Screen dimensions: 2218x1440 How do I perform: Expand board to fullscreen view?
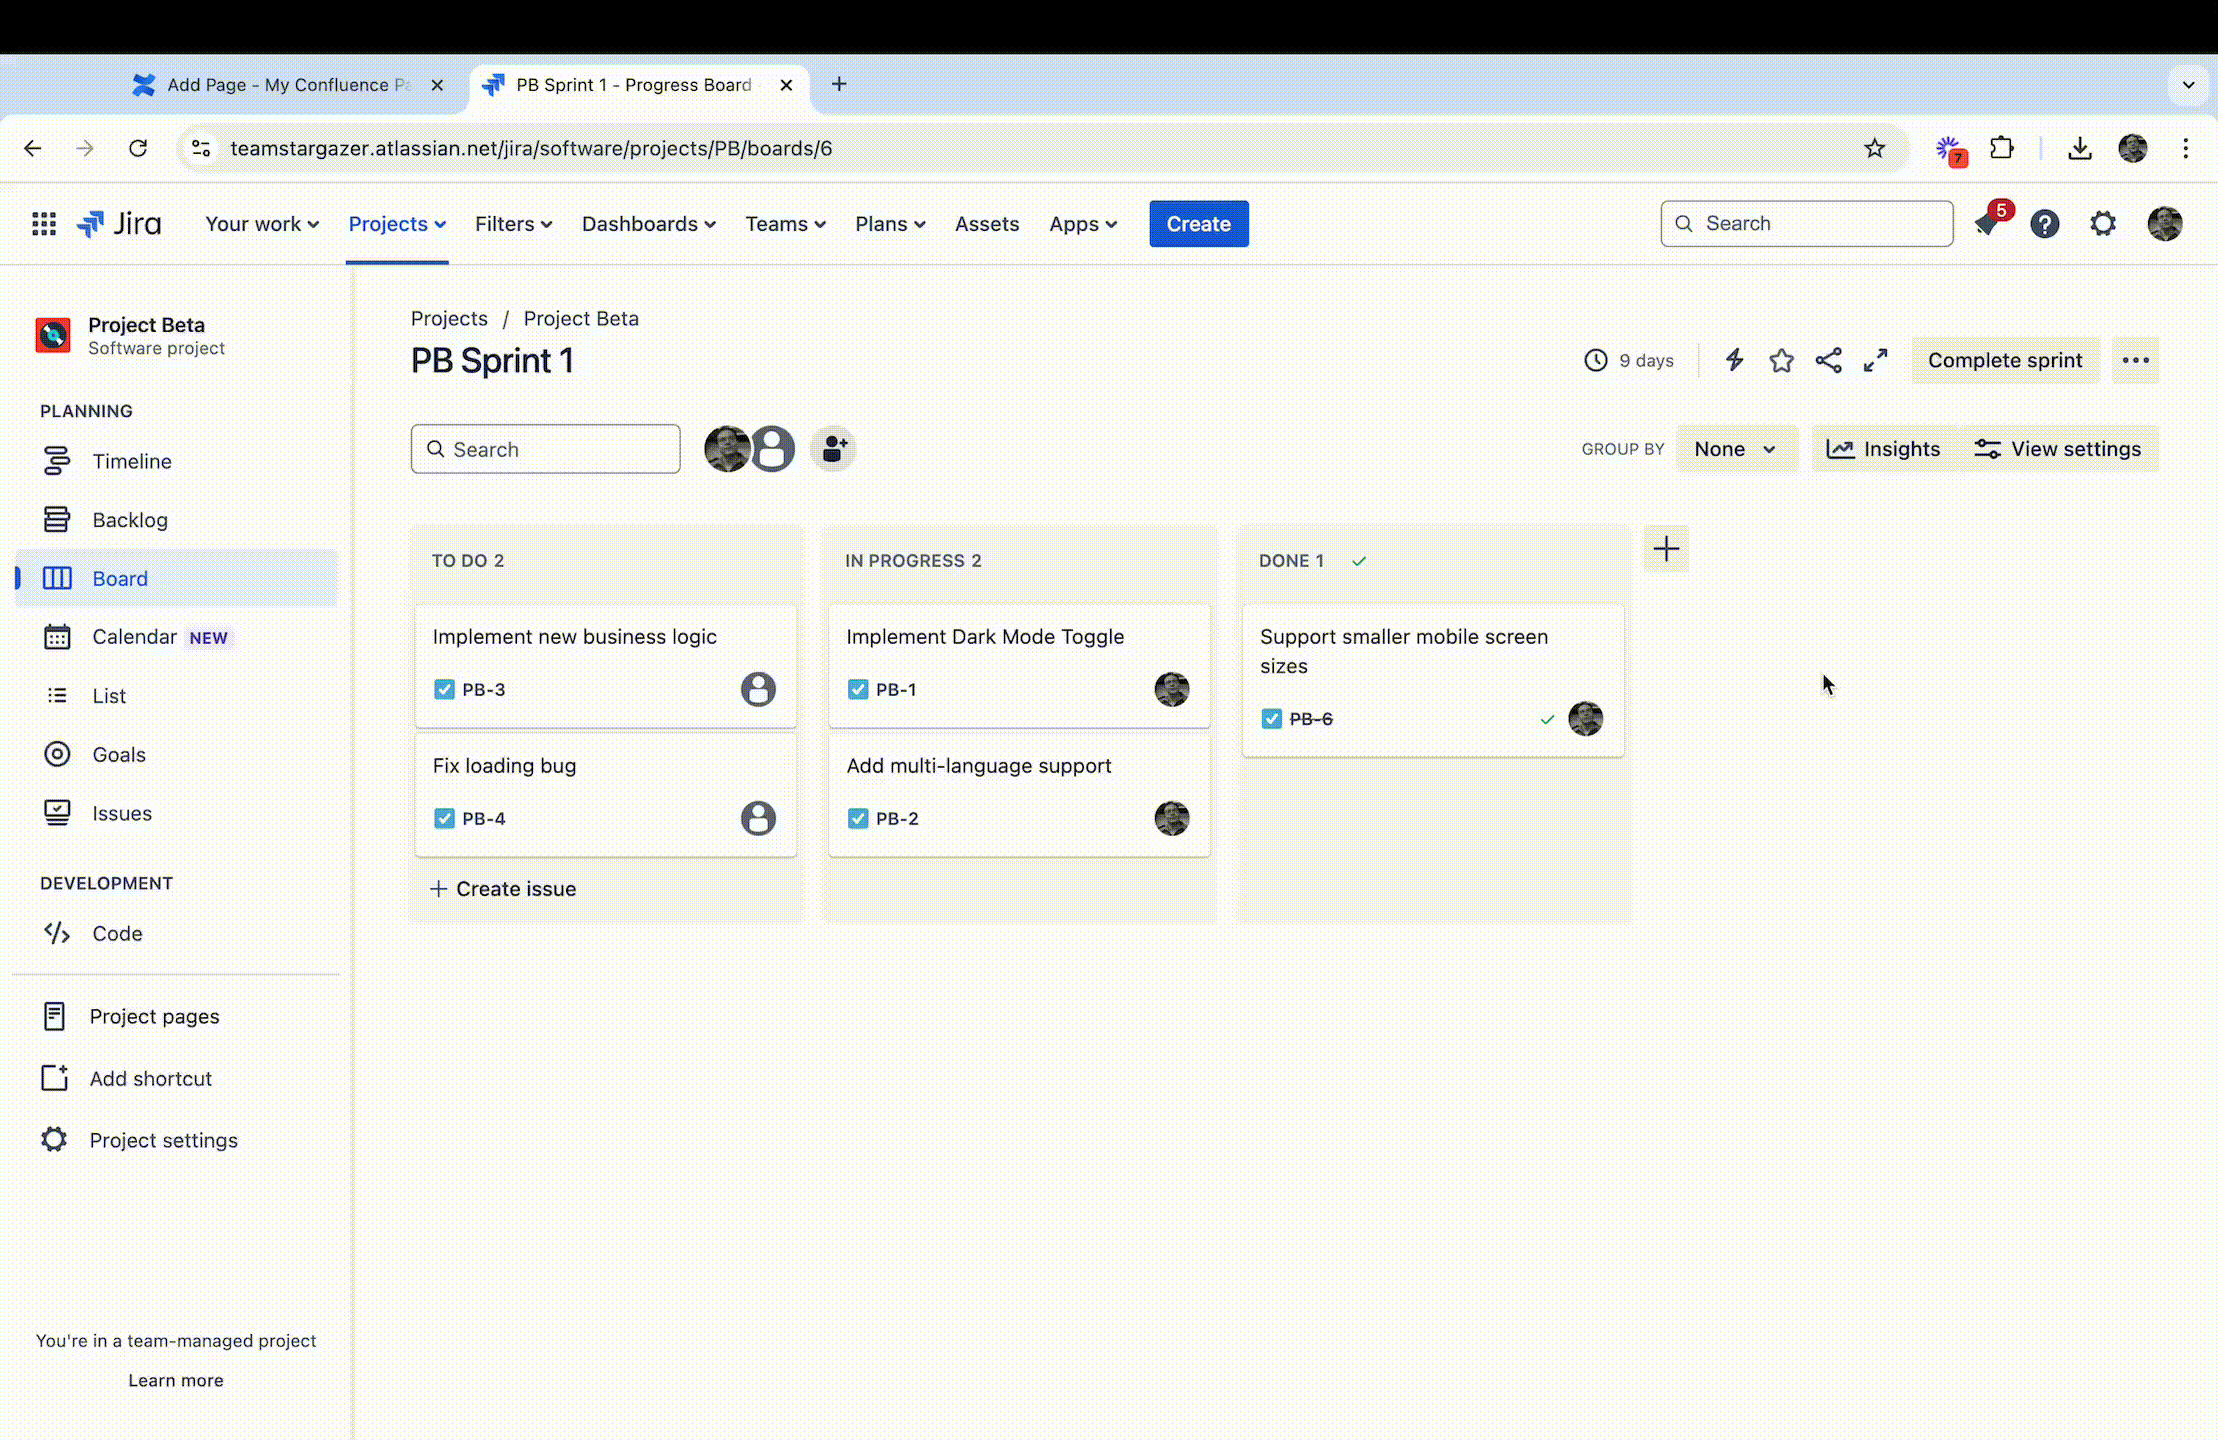point(1875,359)
